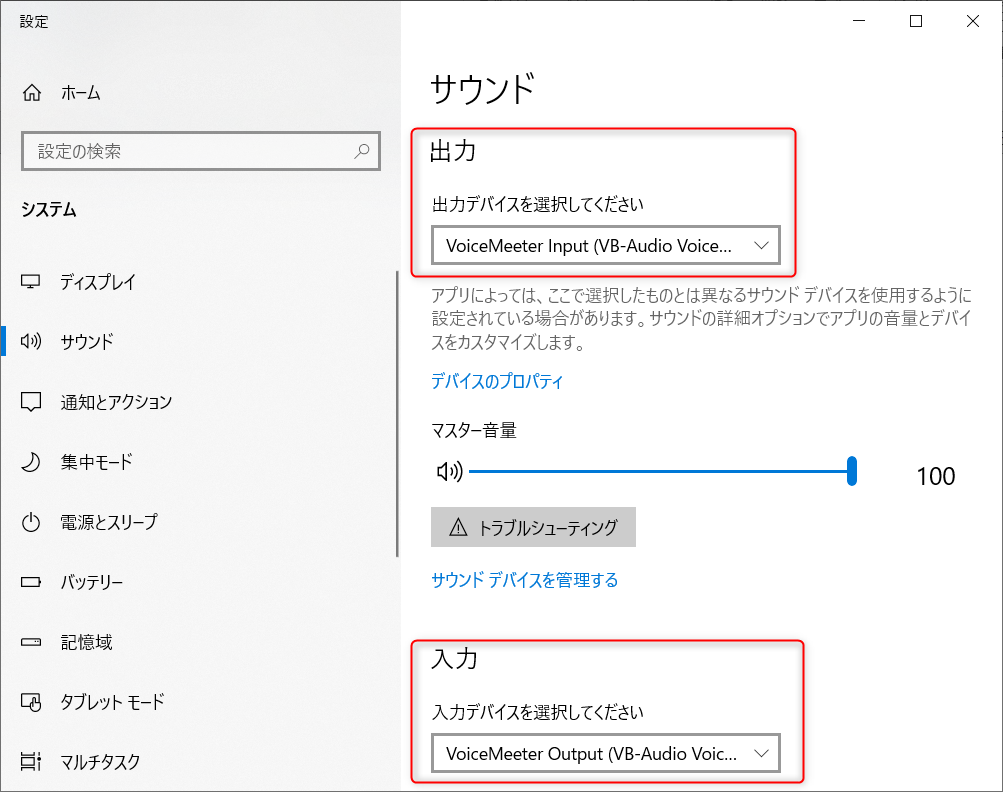
Task: Go to 通知とアクション settings
Action: pyautogui.click(x=116, y=402)
